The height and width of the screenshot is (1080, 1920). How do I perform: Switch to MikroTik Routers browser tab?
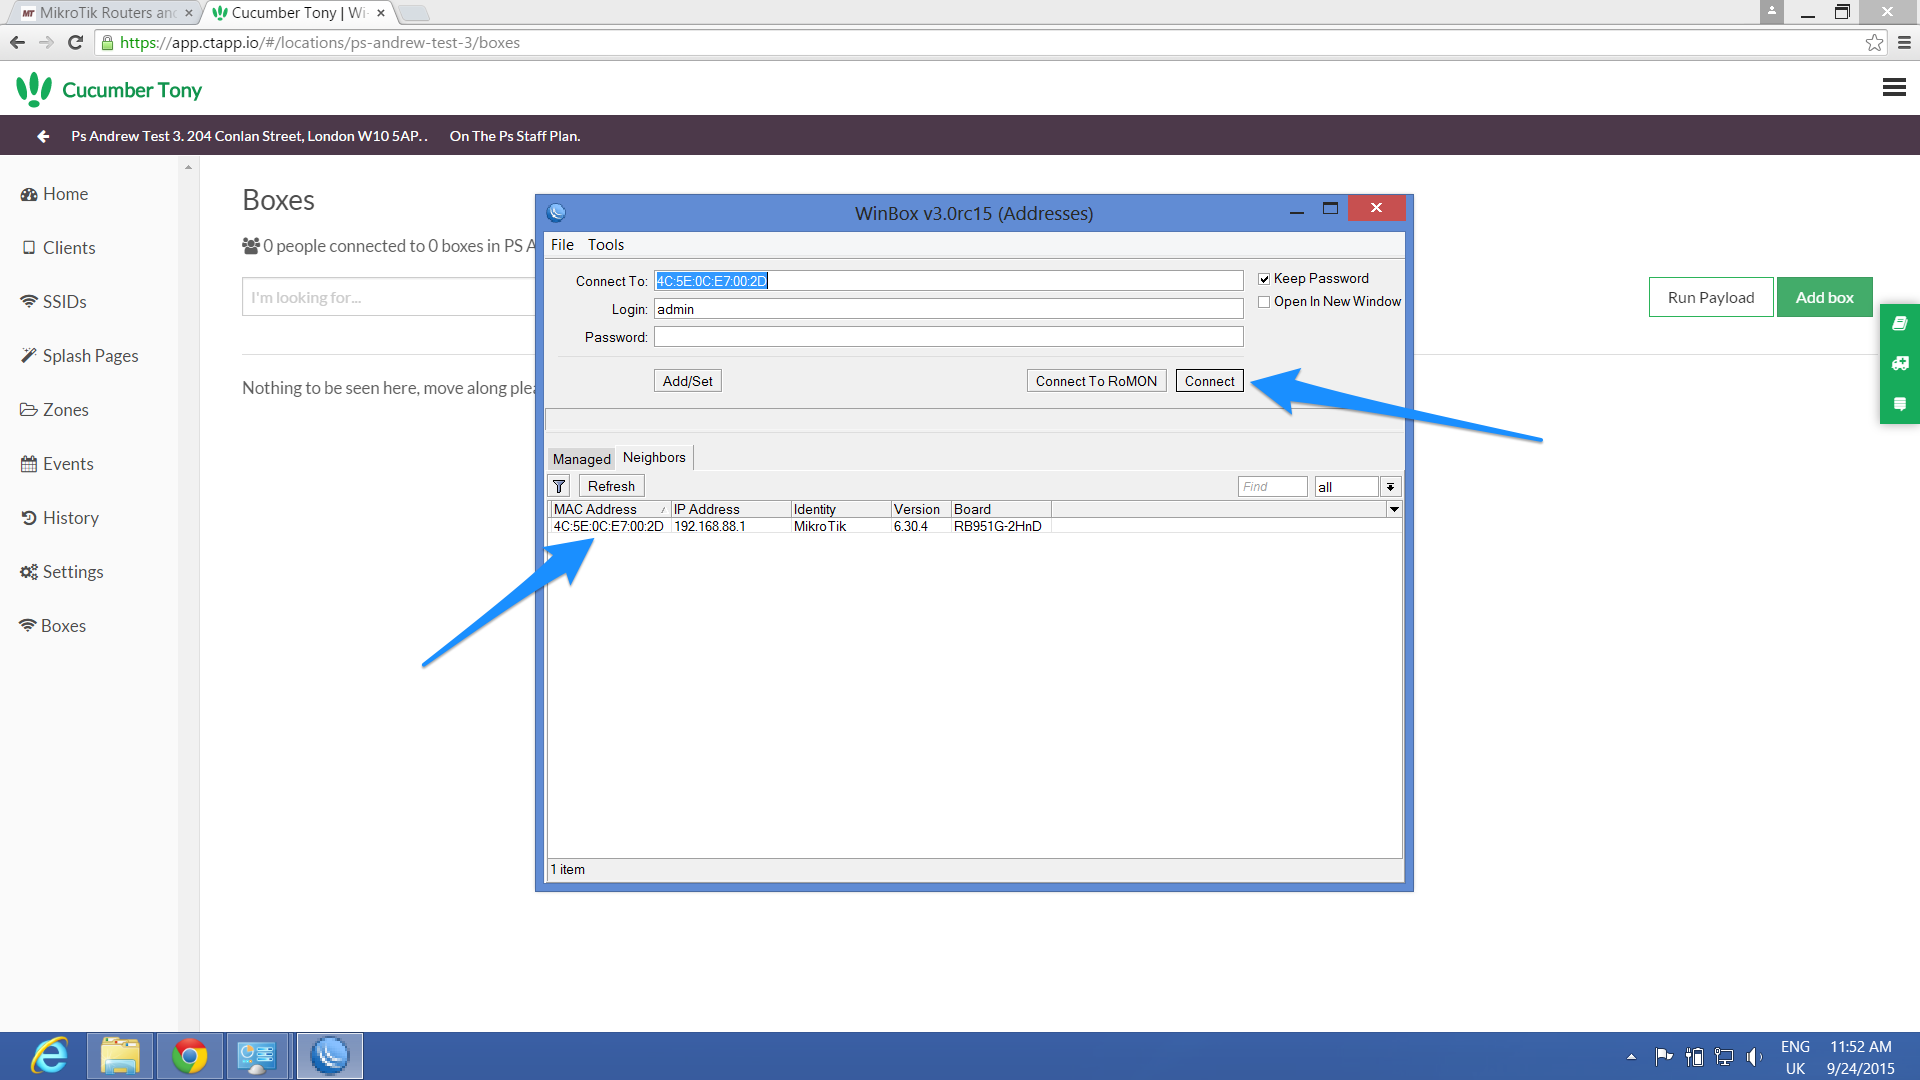106,13
